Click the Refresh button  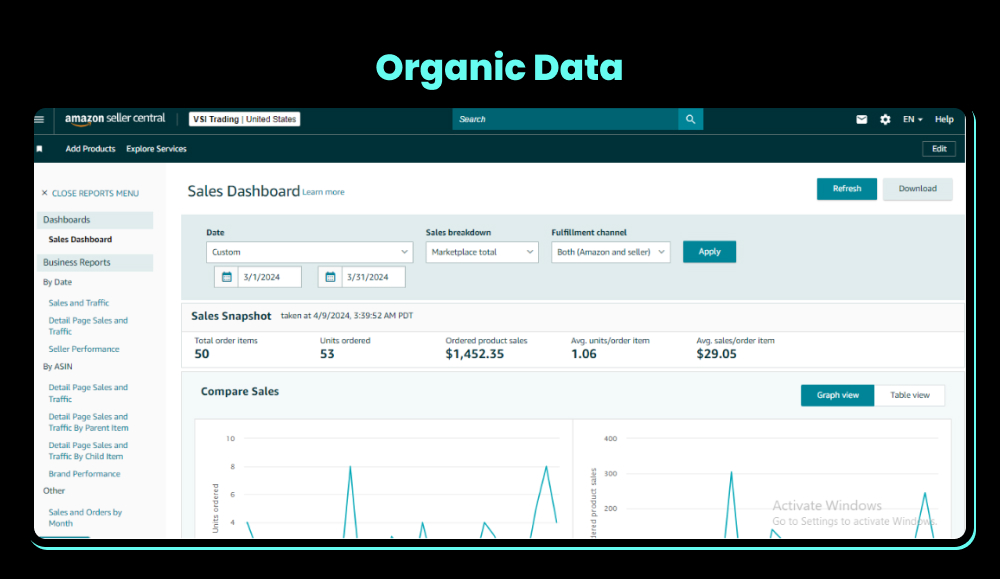coord(846,189)
